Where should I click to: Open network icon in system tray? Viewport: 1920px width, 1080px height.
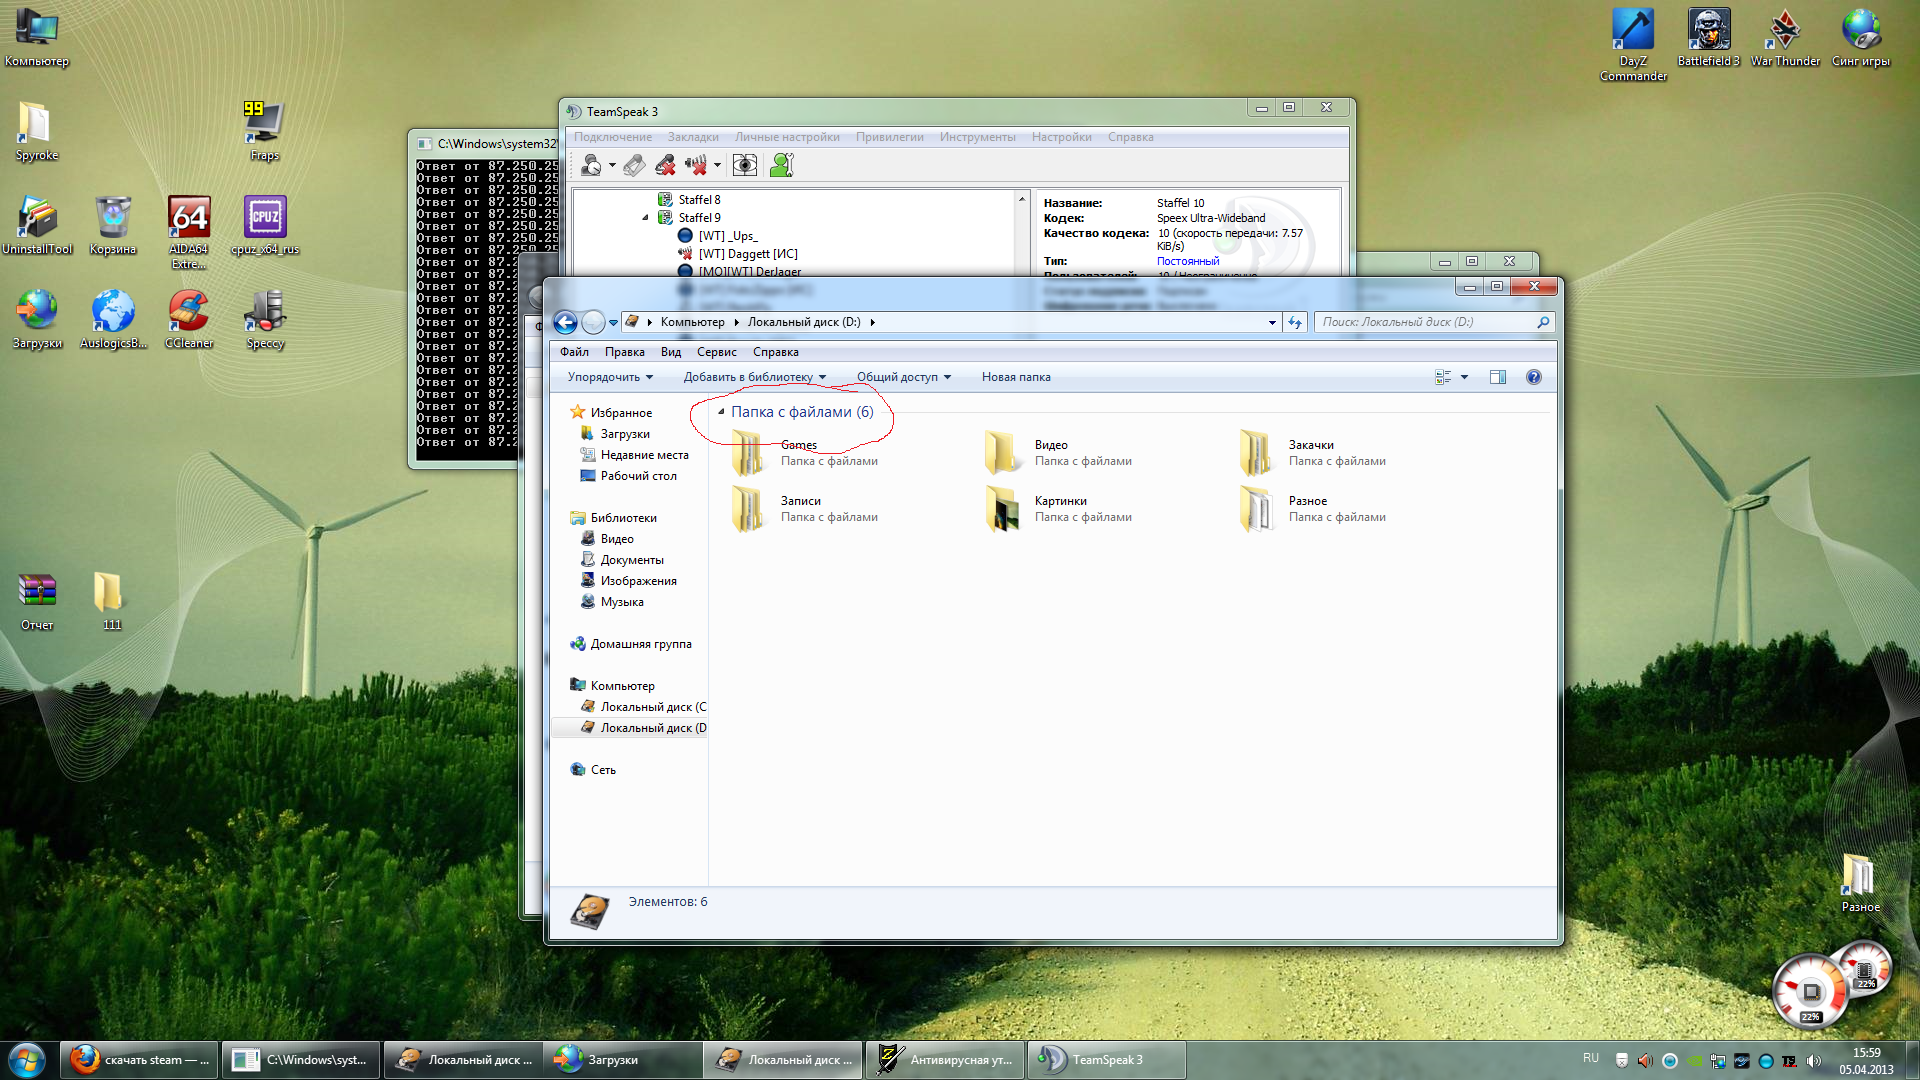[x=1718, y=1061]
